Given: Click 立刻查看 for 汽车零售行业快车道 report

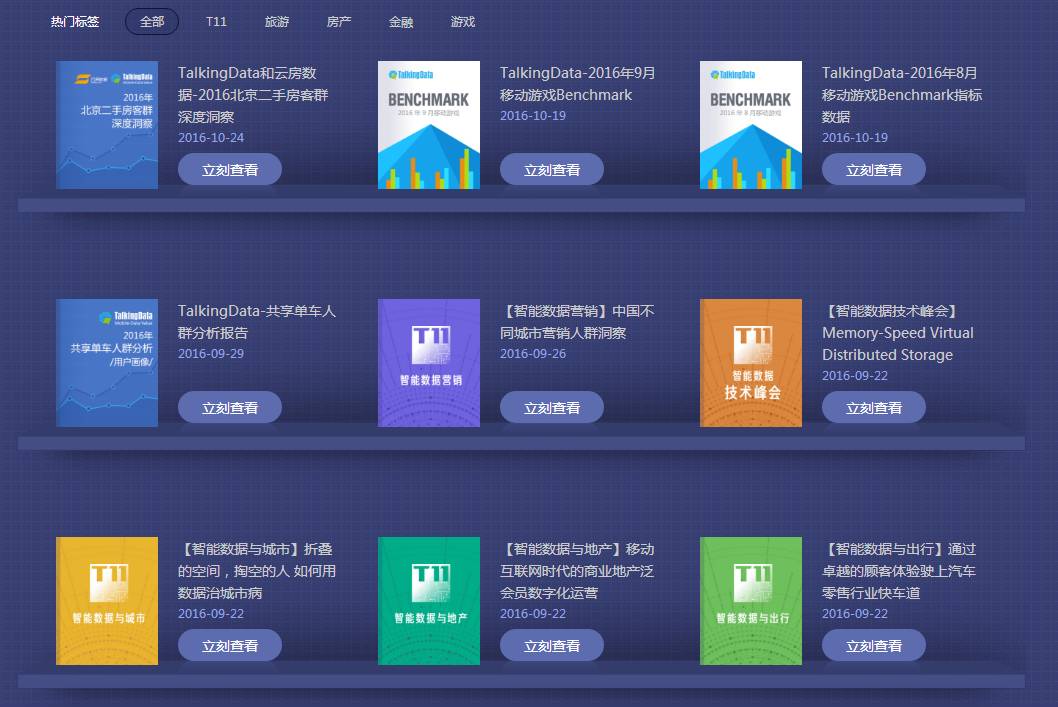Looking at the screenshot, I should tap(874, 646).
